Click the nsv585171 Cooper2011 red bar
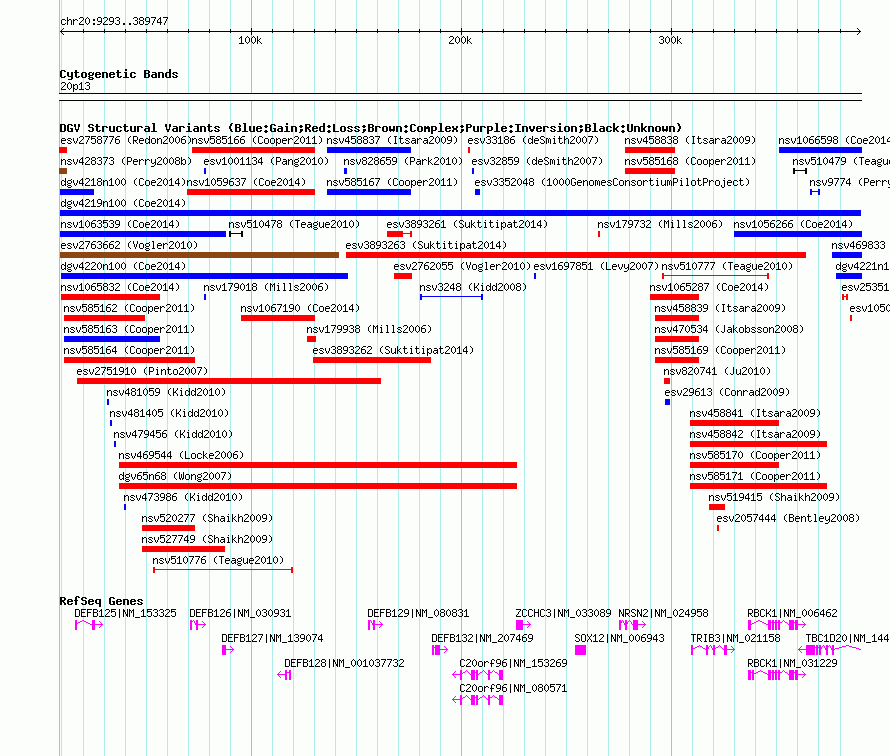The height and width of the screenshot is (756, 890). pos(758,486)
